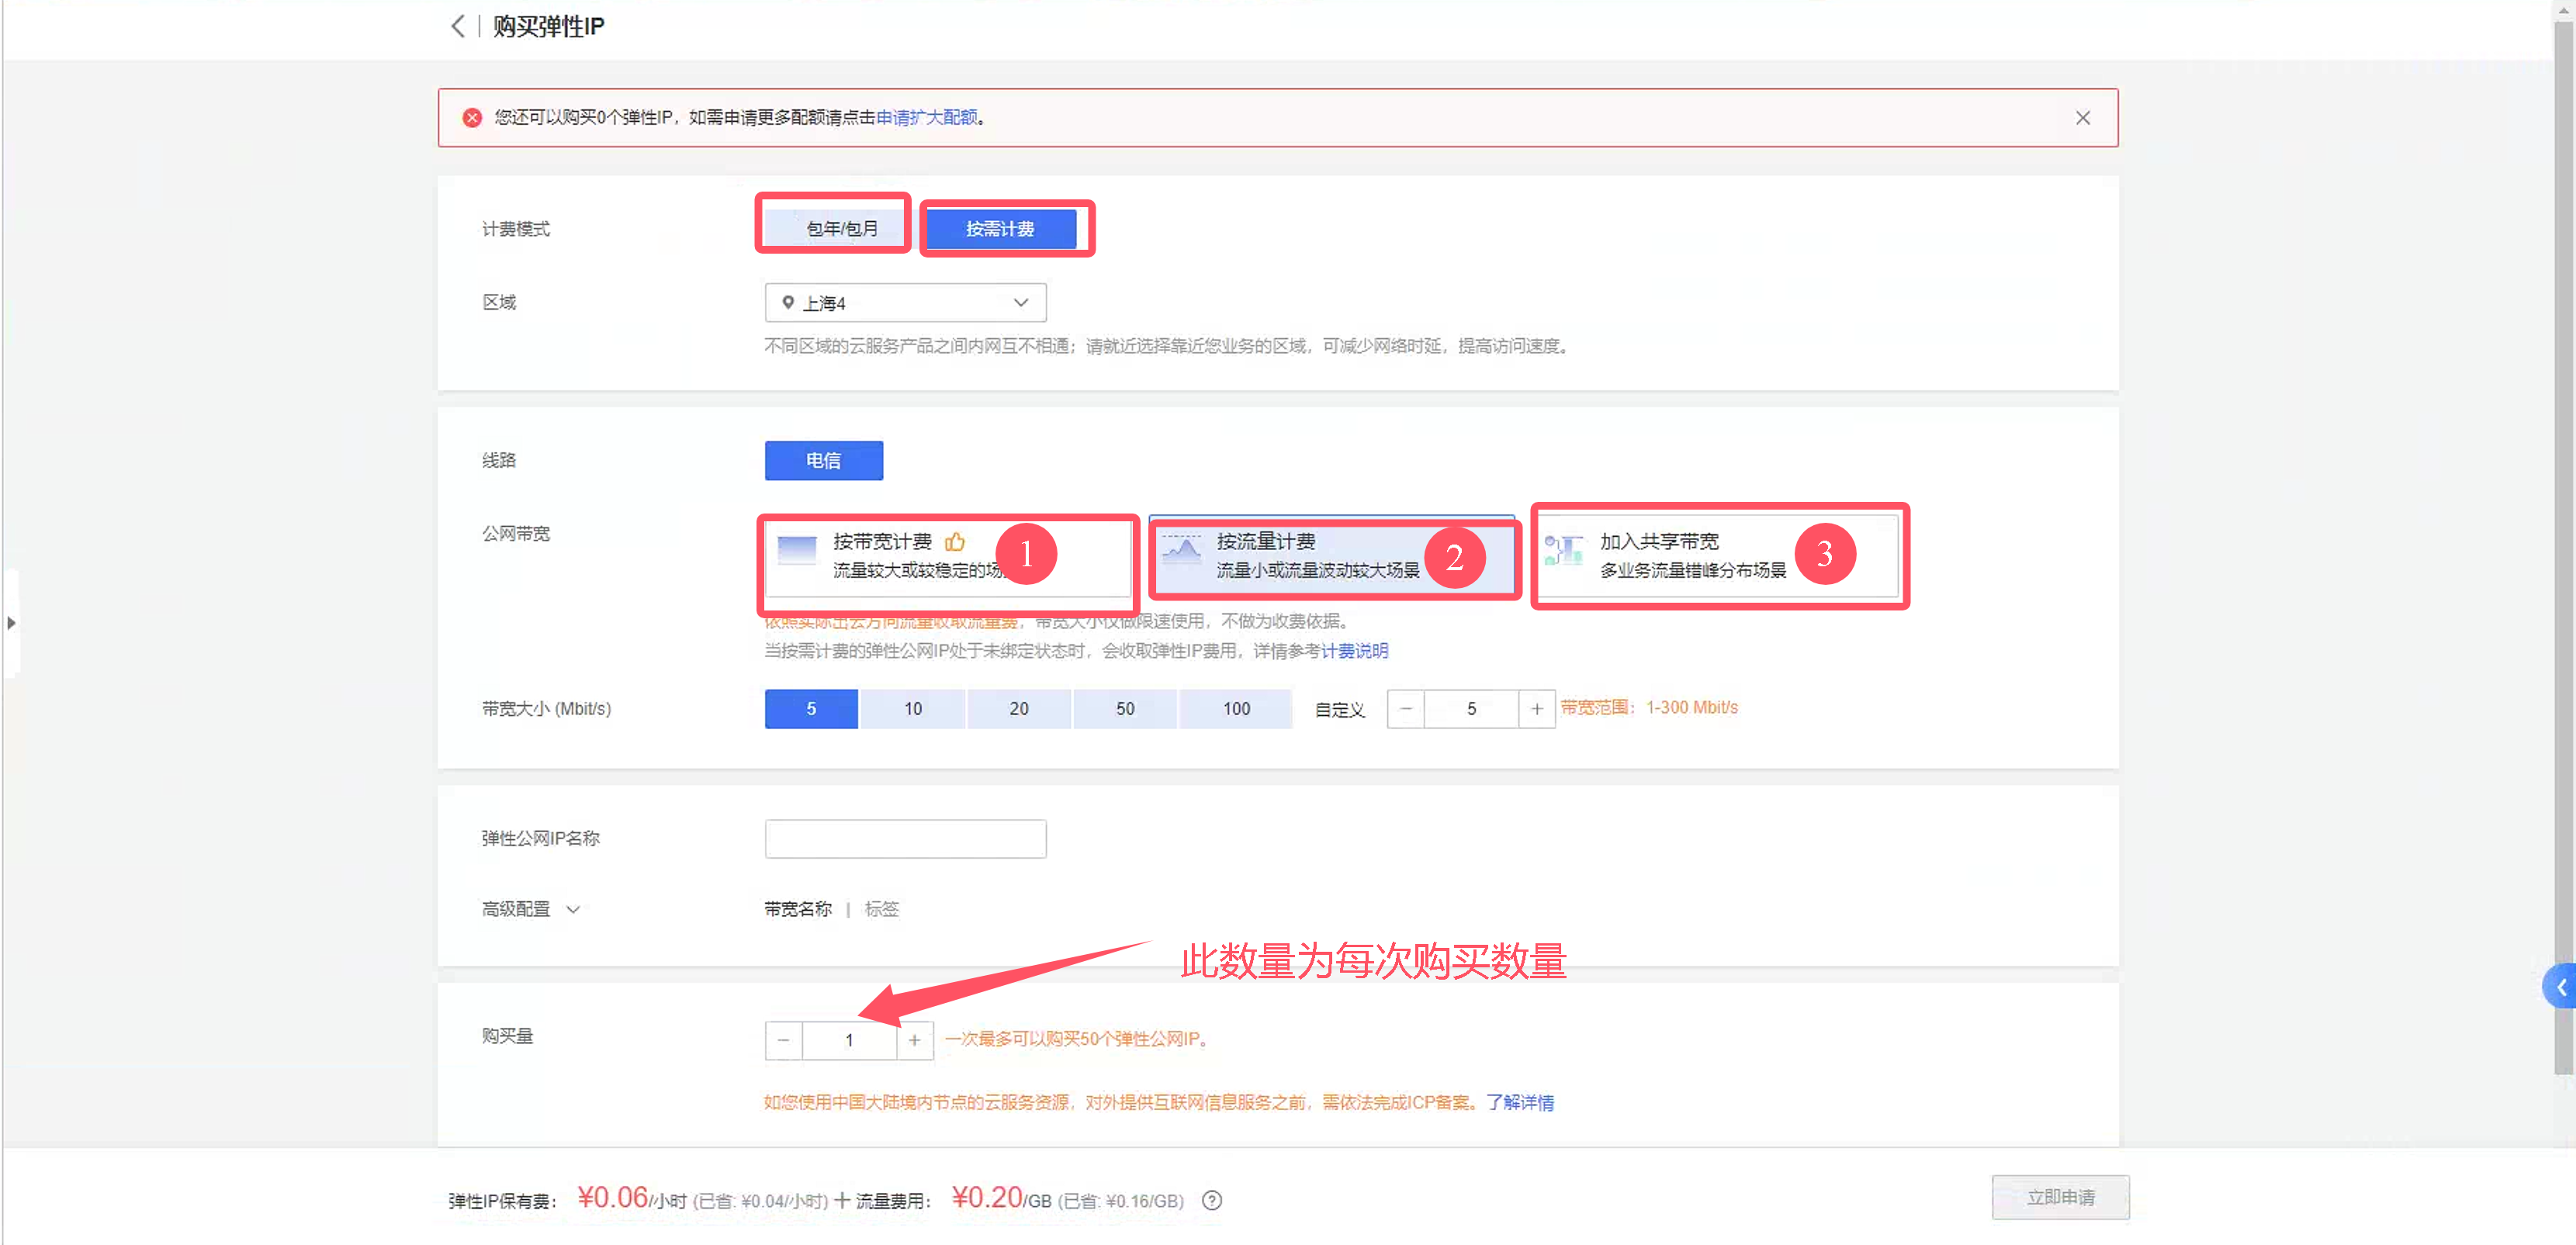Click the custom bandwidth value field
Viewport: 2576px width, 1245px height.
click(1471, 709)
